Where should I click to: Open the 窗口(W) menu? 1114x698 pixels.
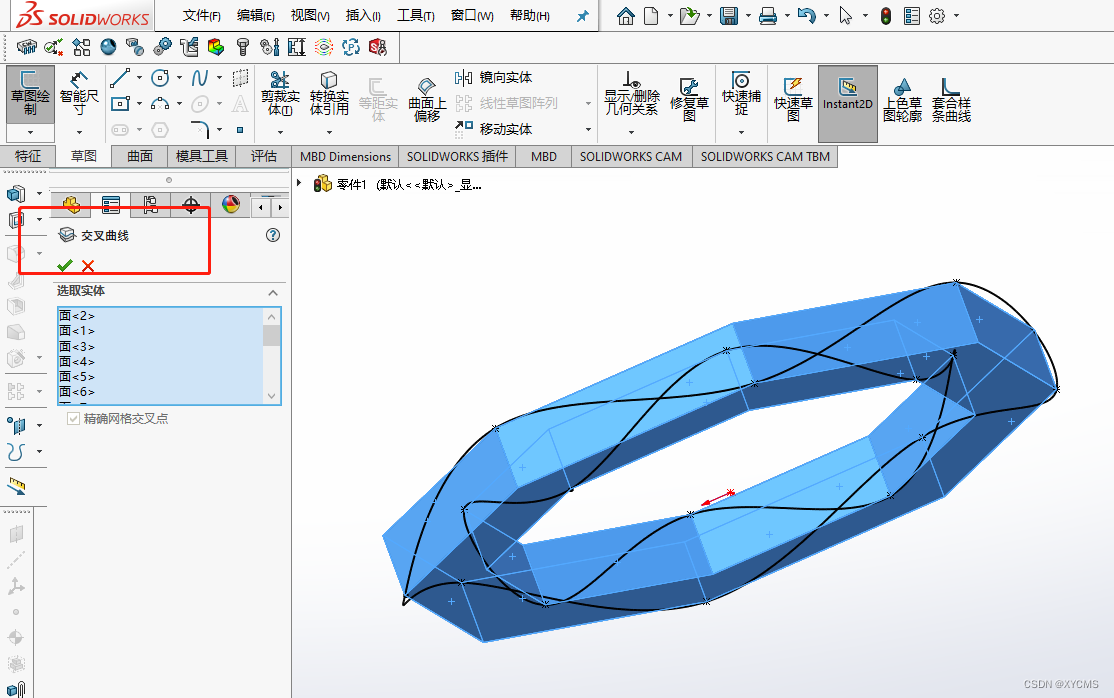(472, 16)
